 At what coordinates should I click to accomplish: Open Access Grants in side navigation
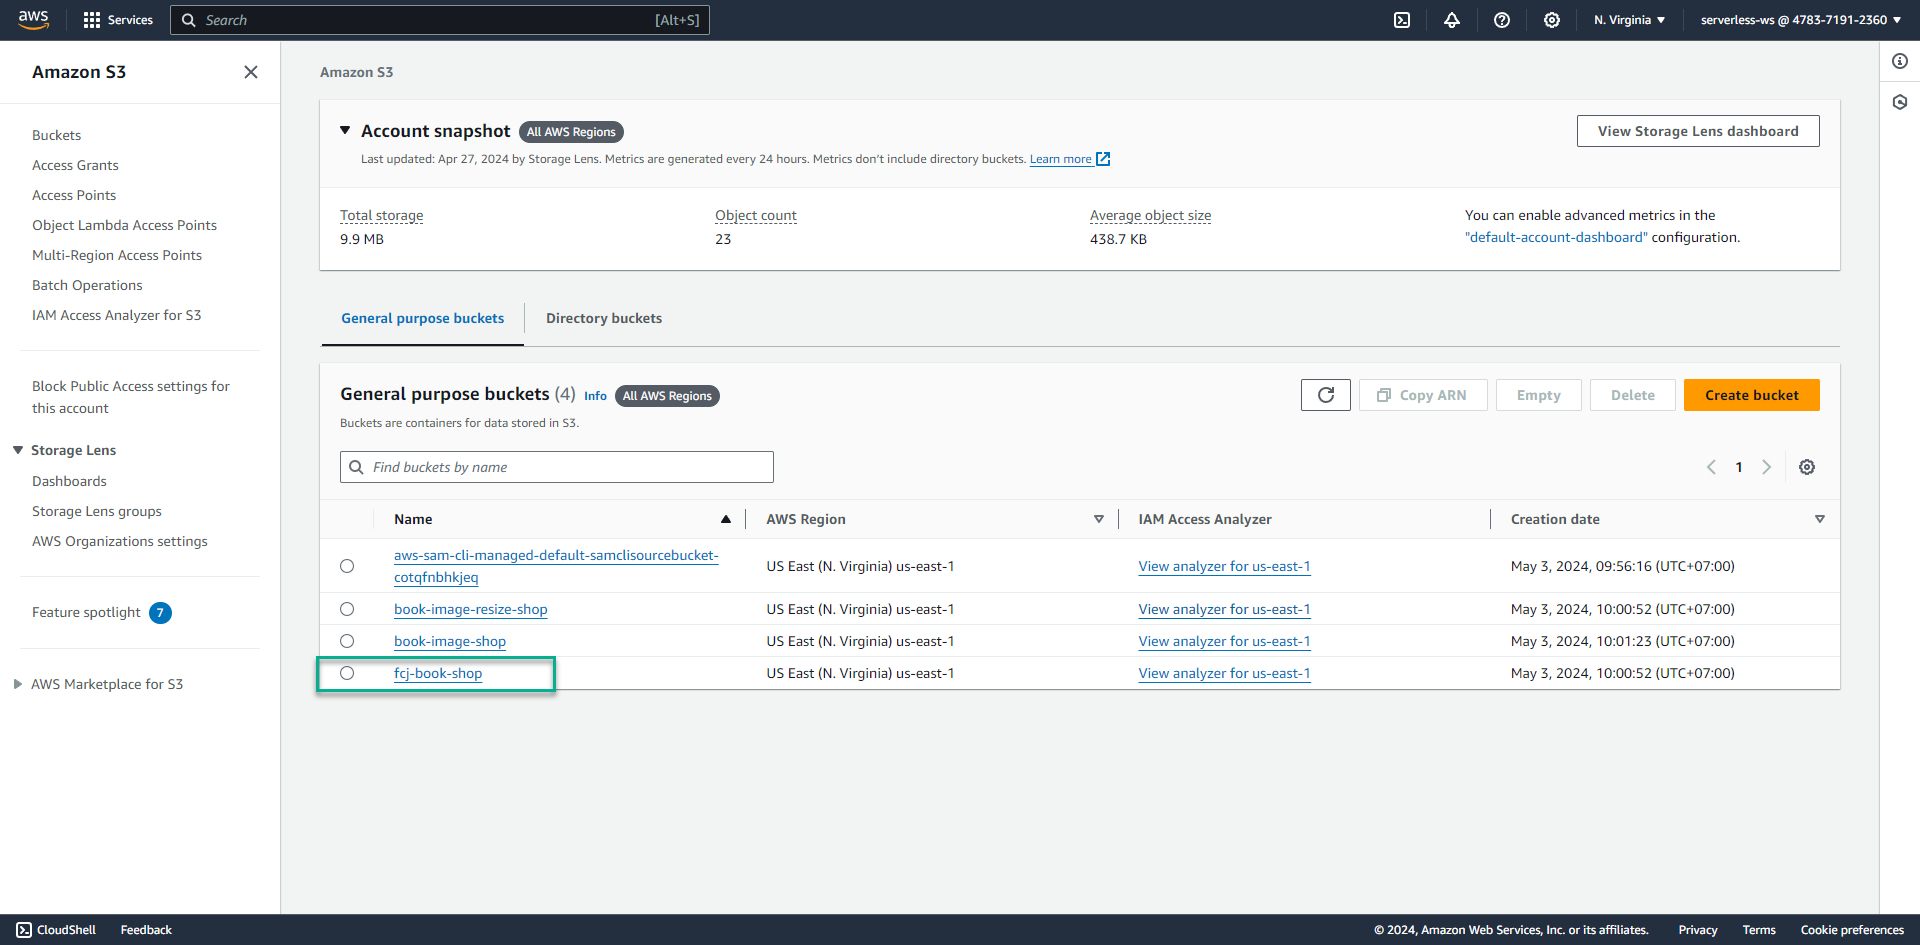75,165
